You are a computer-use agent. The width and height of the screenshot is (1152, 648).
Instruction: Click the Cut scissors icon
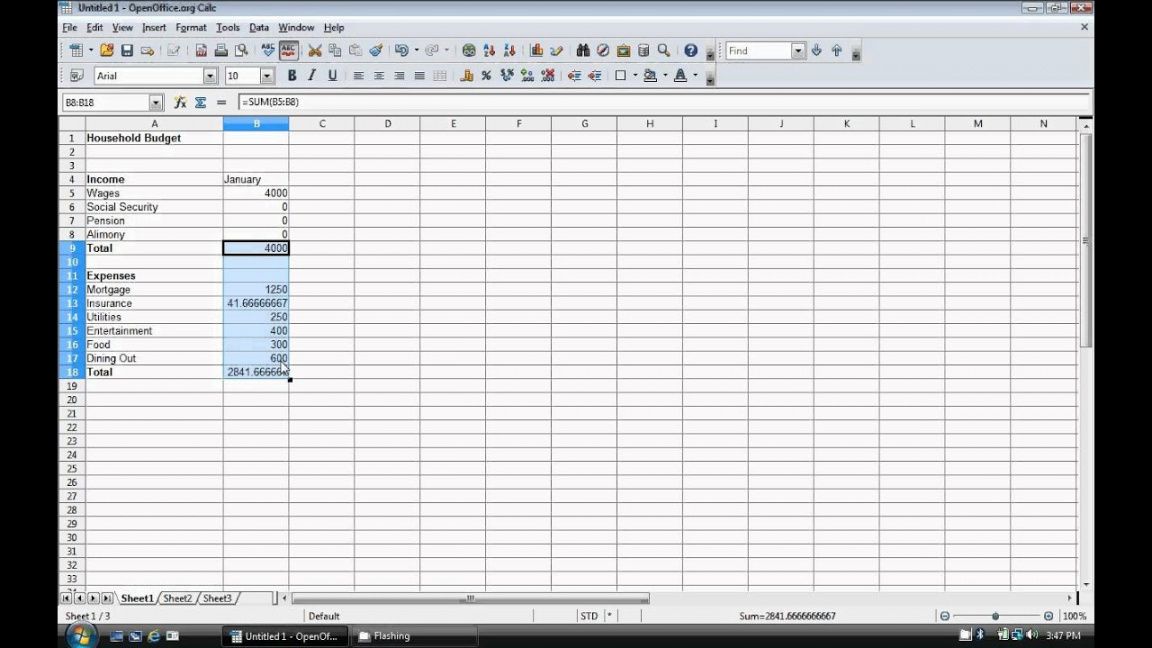coord(315,51)
